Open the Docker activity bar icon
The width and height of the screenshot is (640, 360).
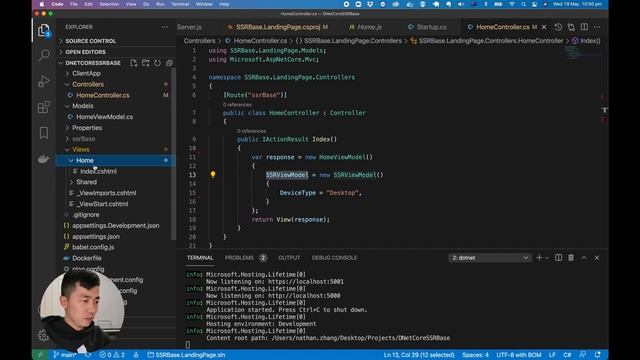[44, 159]
